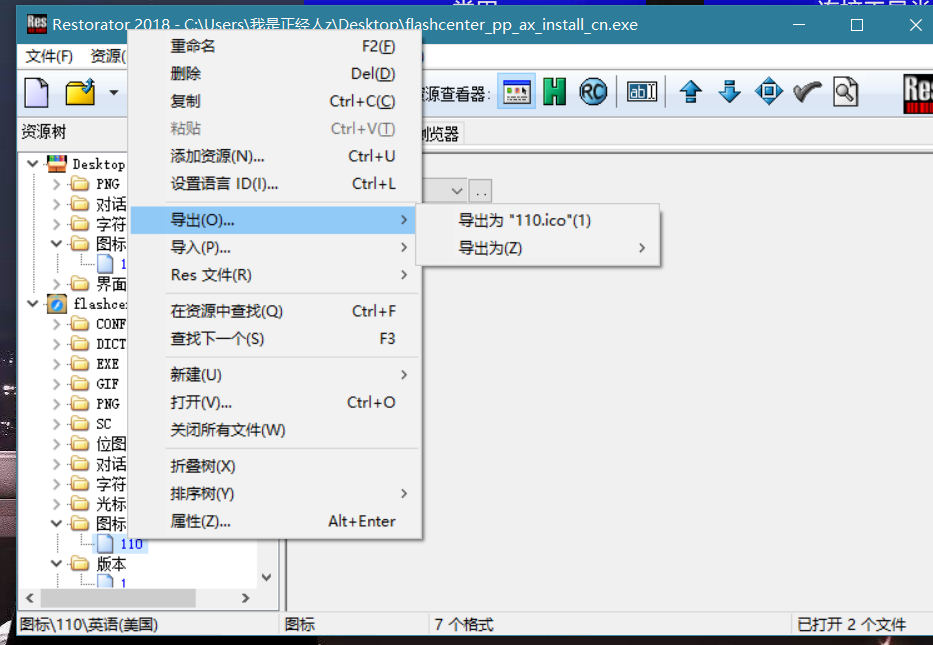Open the 排序树(Y) submenu
The image size is (933, 645).
point(275,494)
